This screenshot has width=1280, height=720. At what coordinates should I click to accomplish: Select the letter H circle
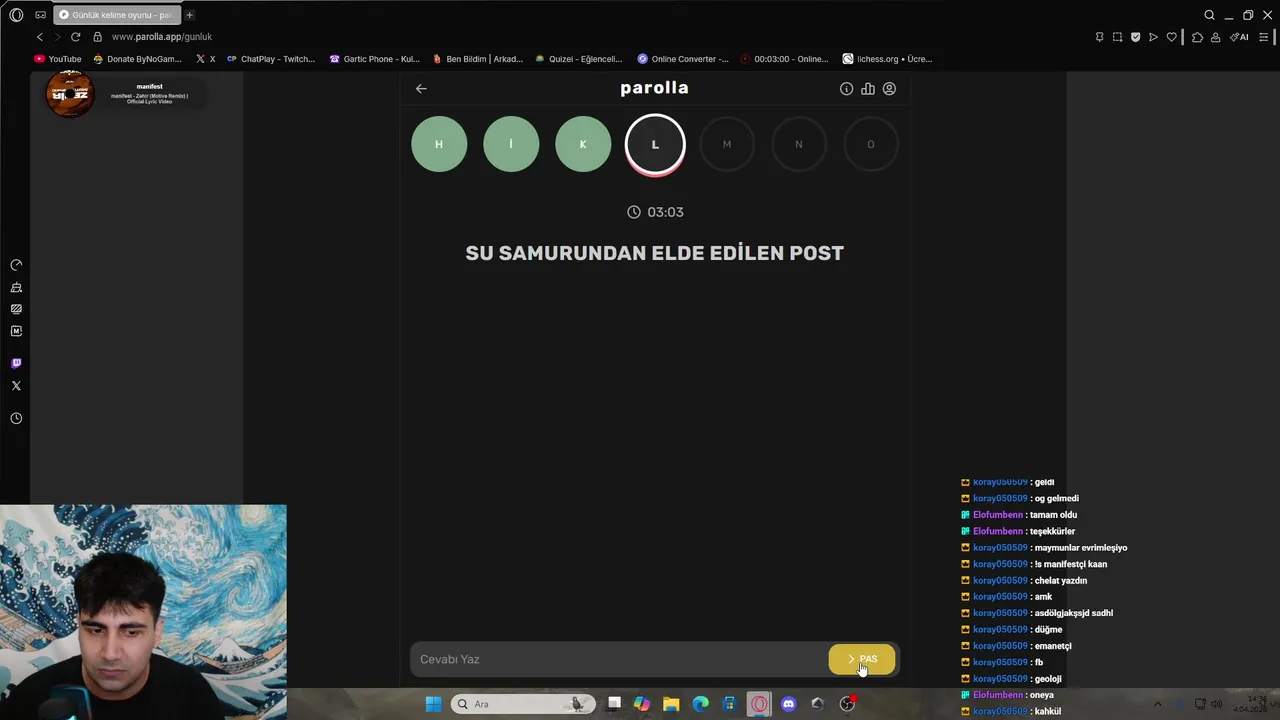pyautogui.click(x=439, y=144)
